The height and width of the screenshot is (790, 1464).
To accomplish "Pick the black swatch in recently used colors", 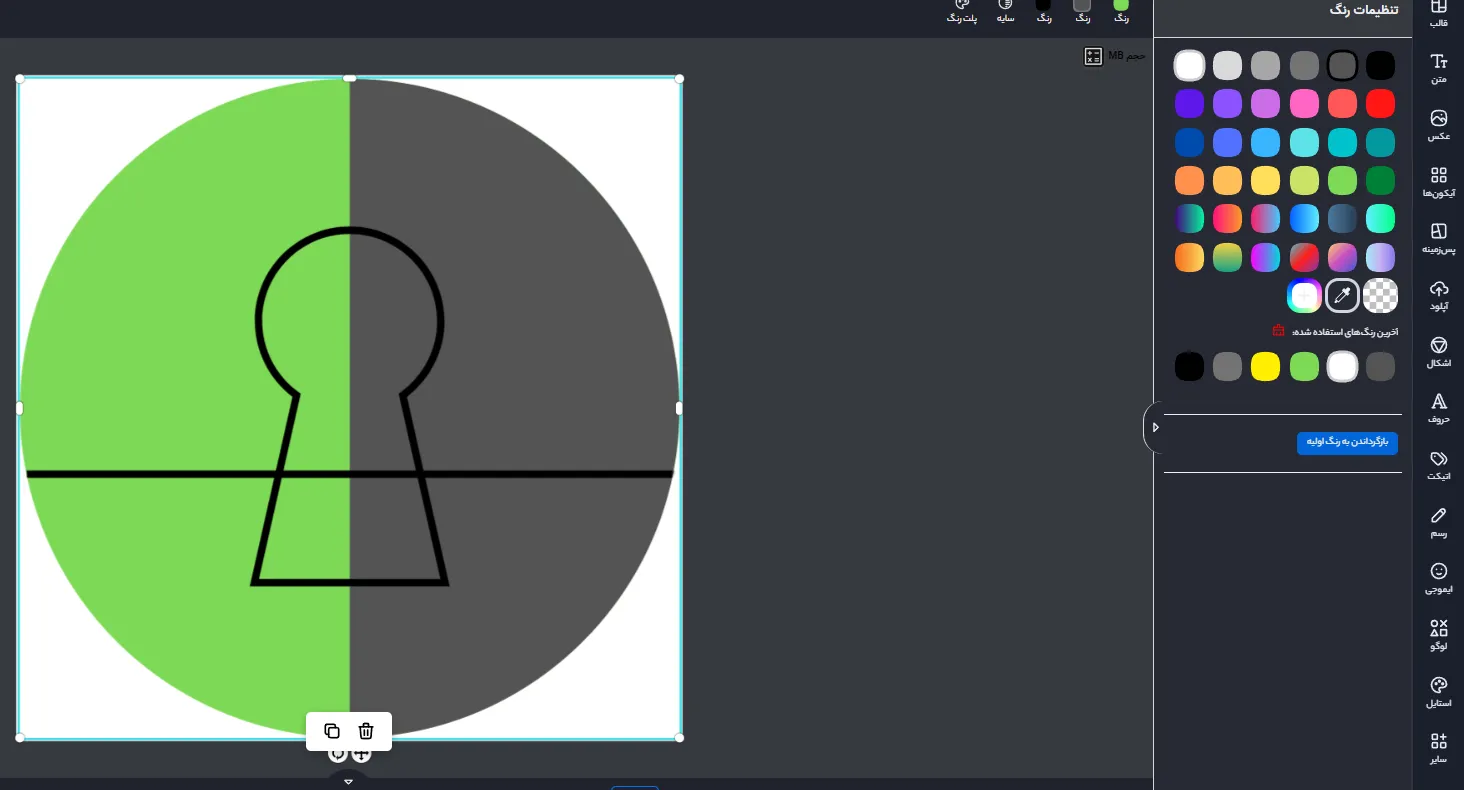I will click(x=1189, y=366).
